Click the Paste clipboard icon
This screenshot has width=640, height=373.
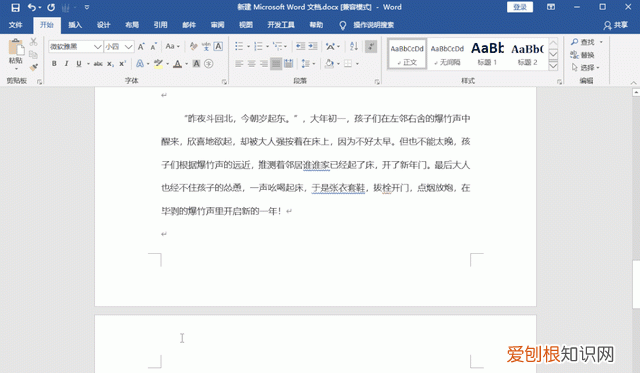(x=16, y=47)
